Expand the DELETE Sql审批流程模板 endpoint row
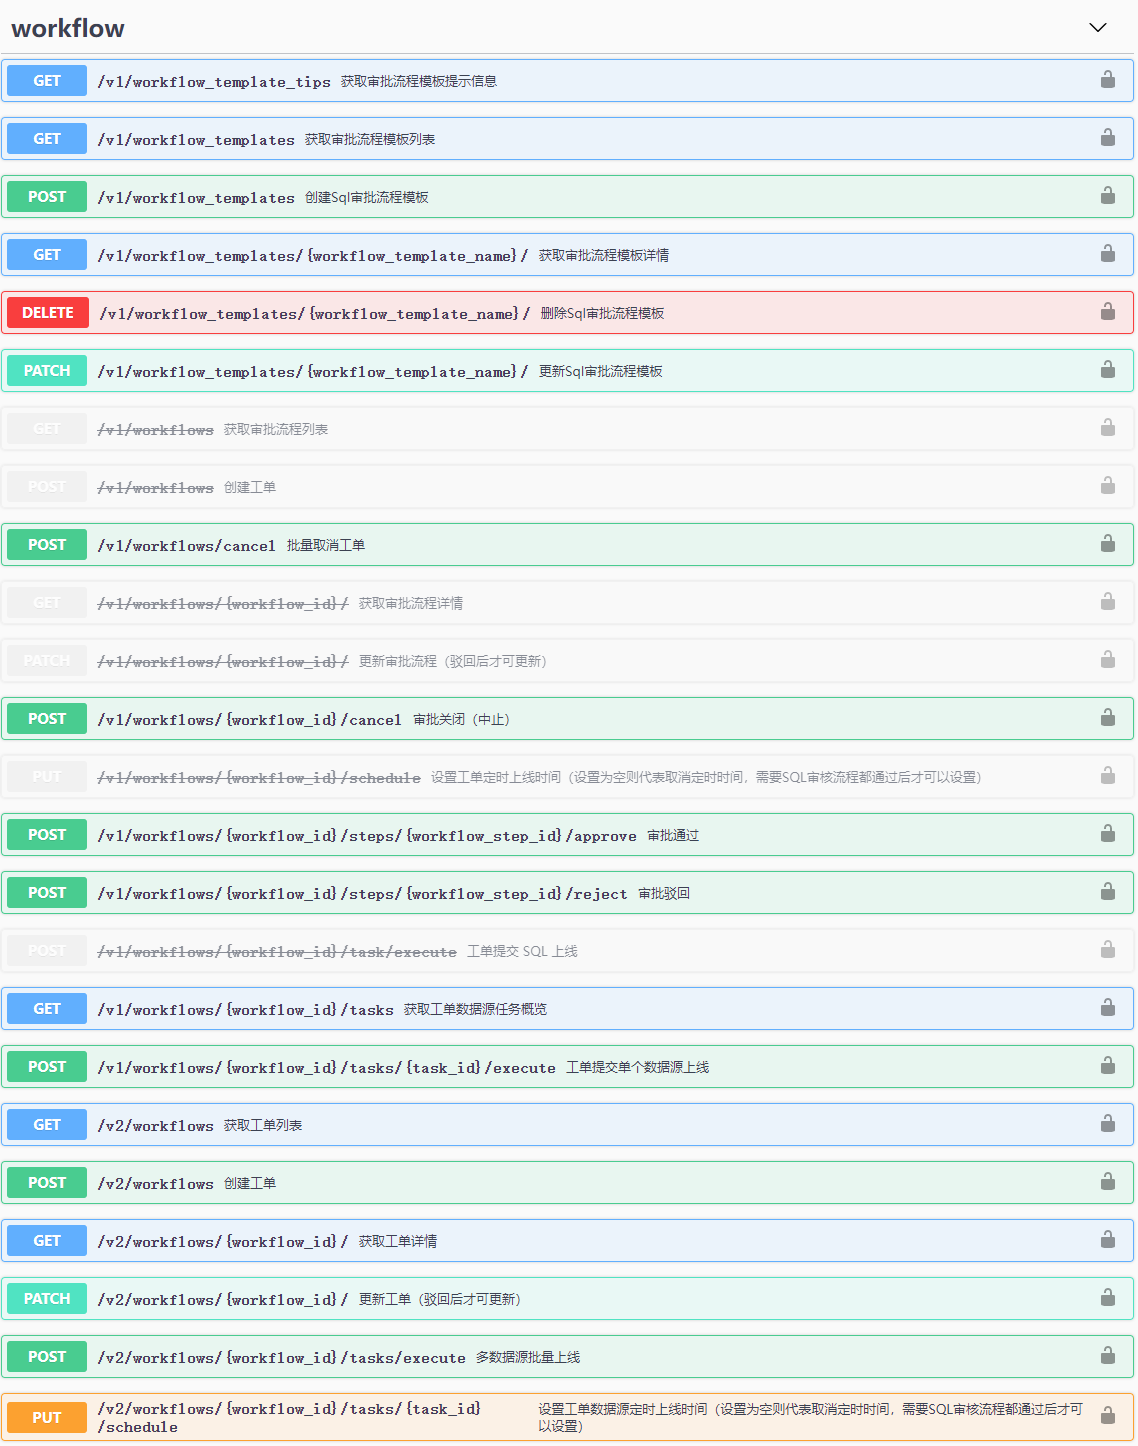1138x1446 pixels. point(500,312)
